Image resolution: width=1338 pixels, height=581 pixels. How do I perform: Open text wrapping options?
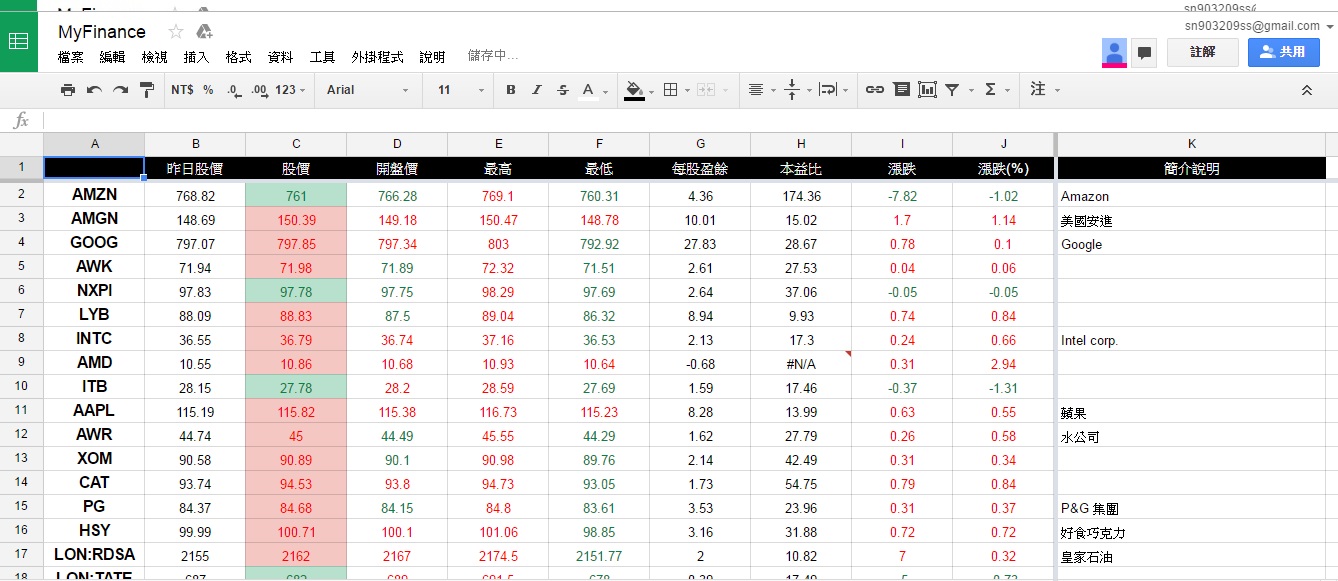point(833,90)
